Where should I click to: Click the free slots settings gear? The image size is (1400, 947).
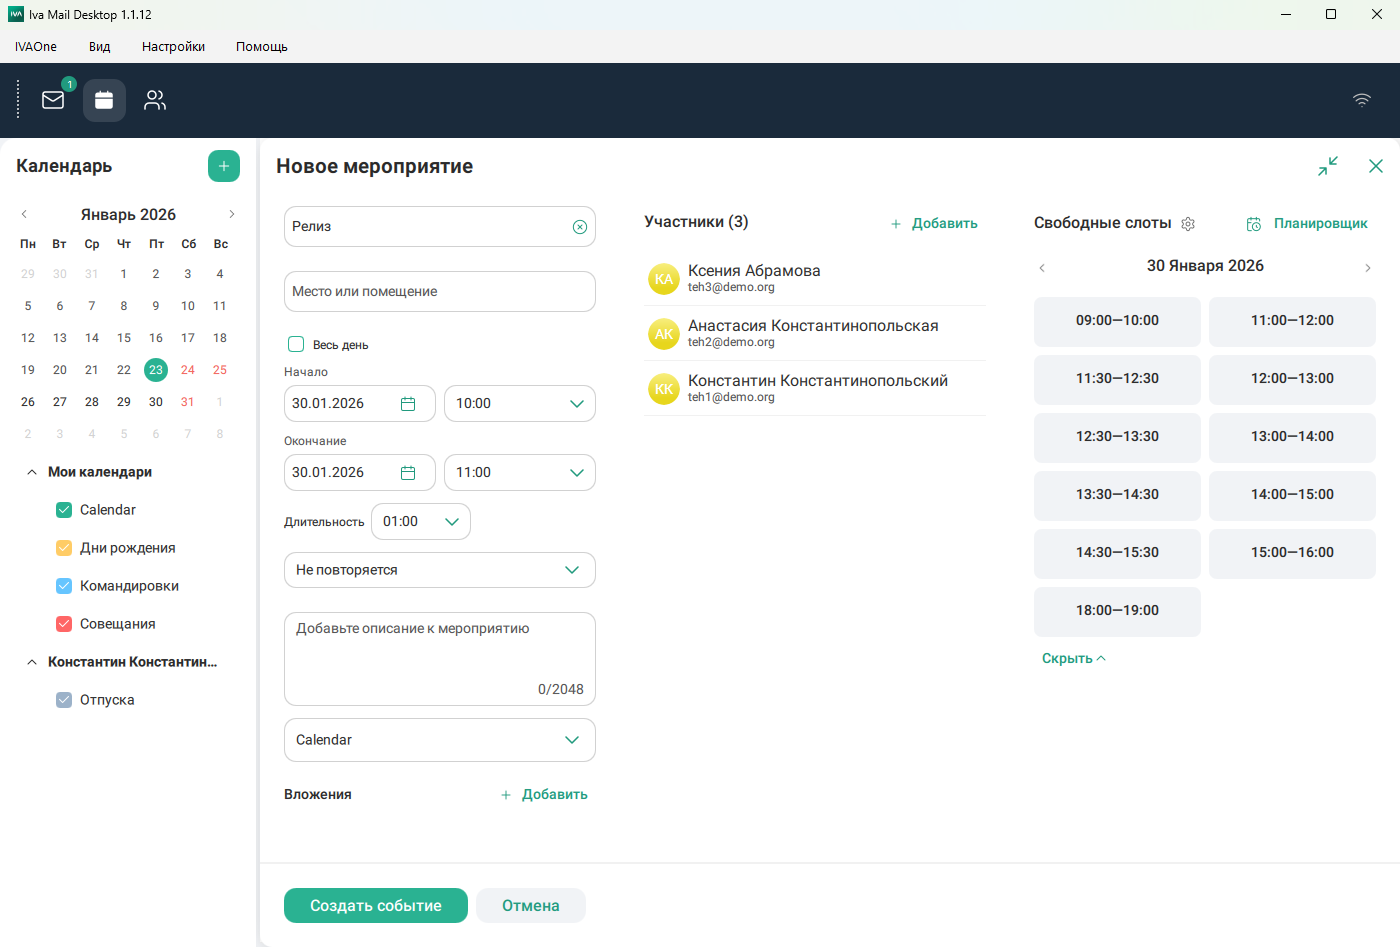coord(1188,224)
